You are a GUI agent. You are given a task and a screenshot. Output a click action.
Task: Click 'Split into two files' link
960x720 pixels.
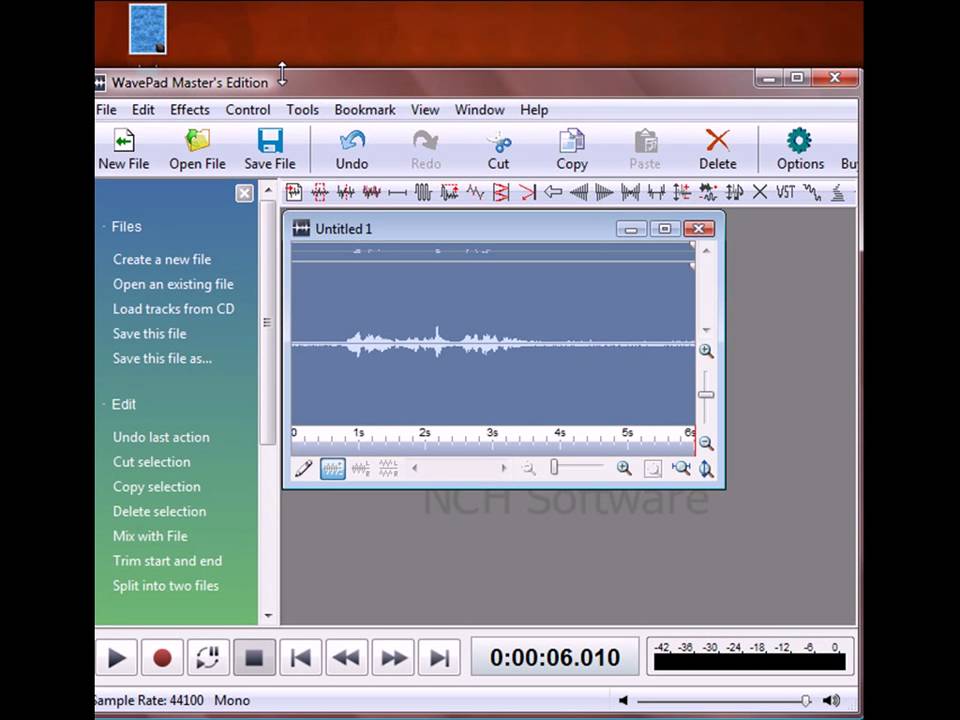165,586
